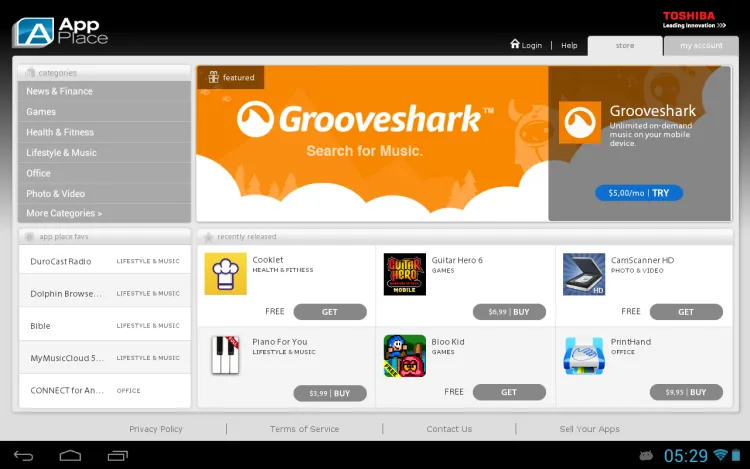Viewport: 750px width, 469px height.
Task: Open DuroCast Radio in favs list
Action: (105, 261)
